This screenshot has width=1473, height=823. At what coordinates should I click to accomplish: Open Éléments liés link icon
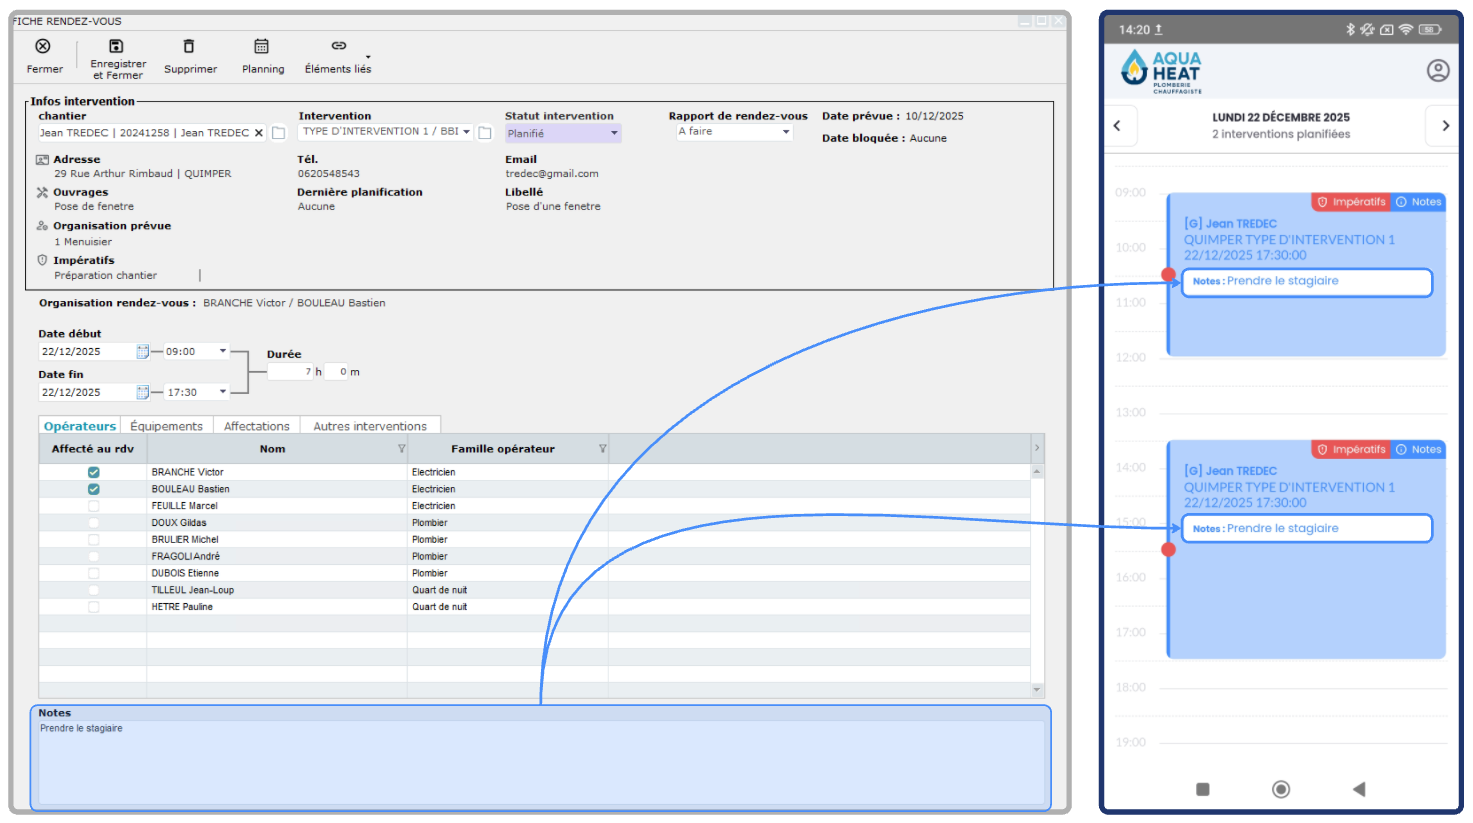coord(339,46)
